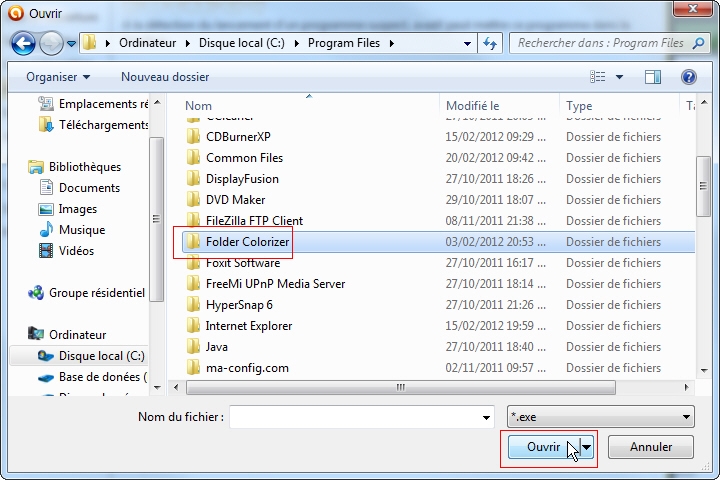
Task: Click the horizontal scrollbar right arrow
Action: [x=686, y=387]
